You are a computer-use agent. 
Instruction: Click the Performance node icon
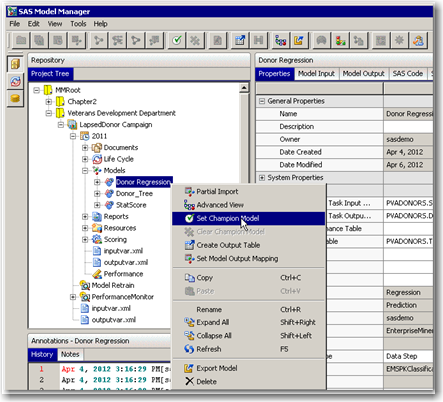coord(97,274)
